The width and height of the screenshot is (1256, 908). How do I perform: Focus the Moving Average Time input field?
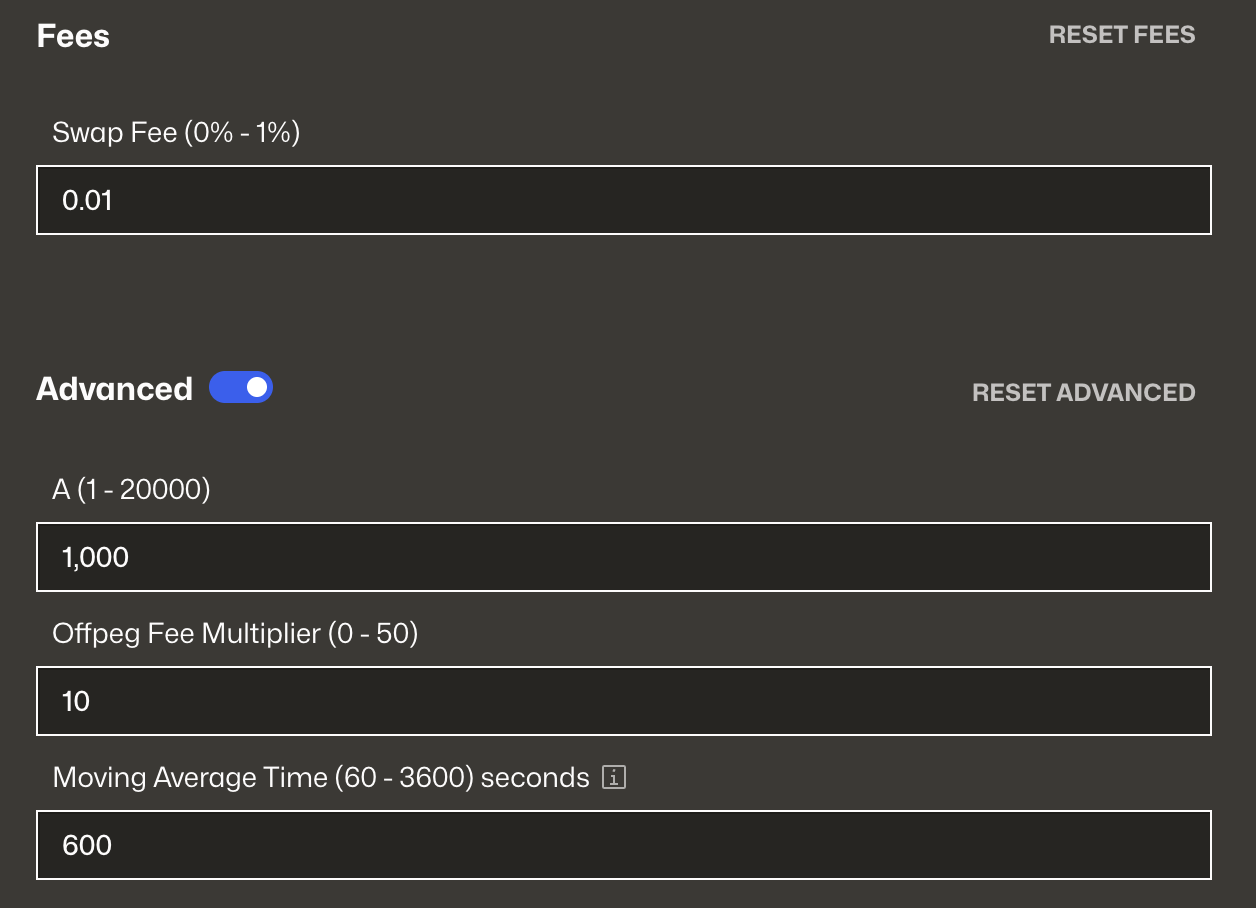tap(623, 845)
